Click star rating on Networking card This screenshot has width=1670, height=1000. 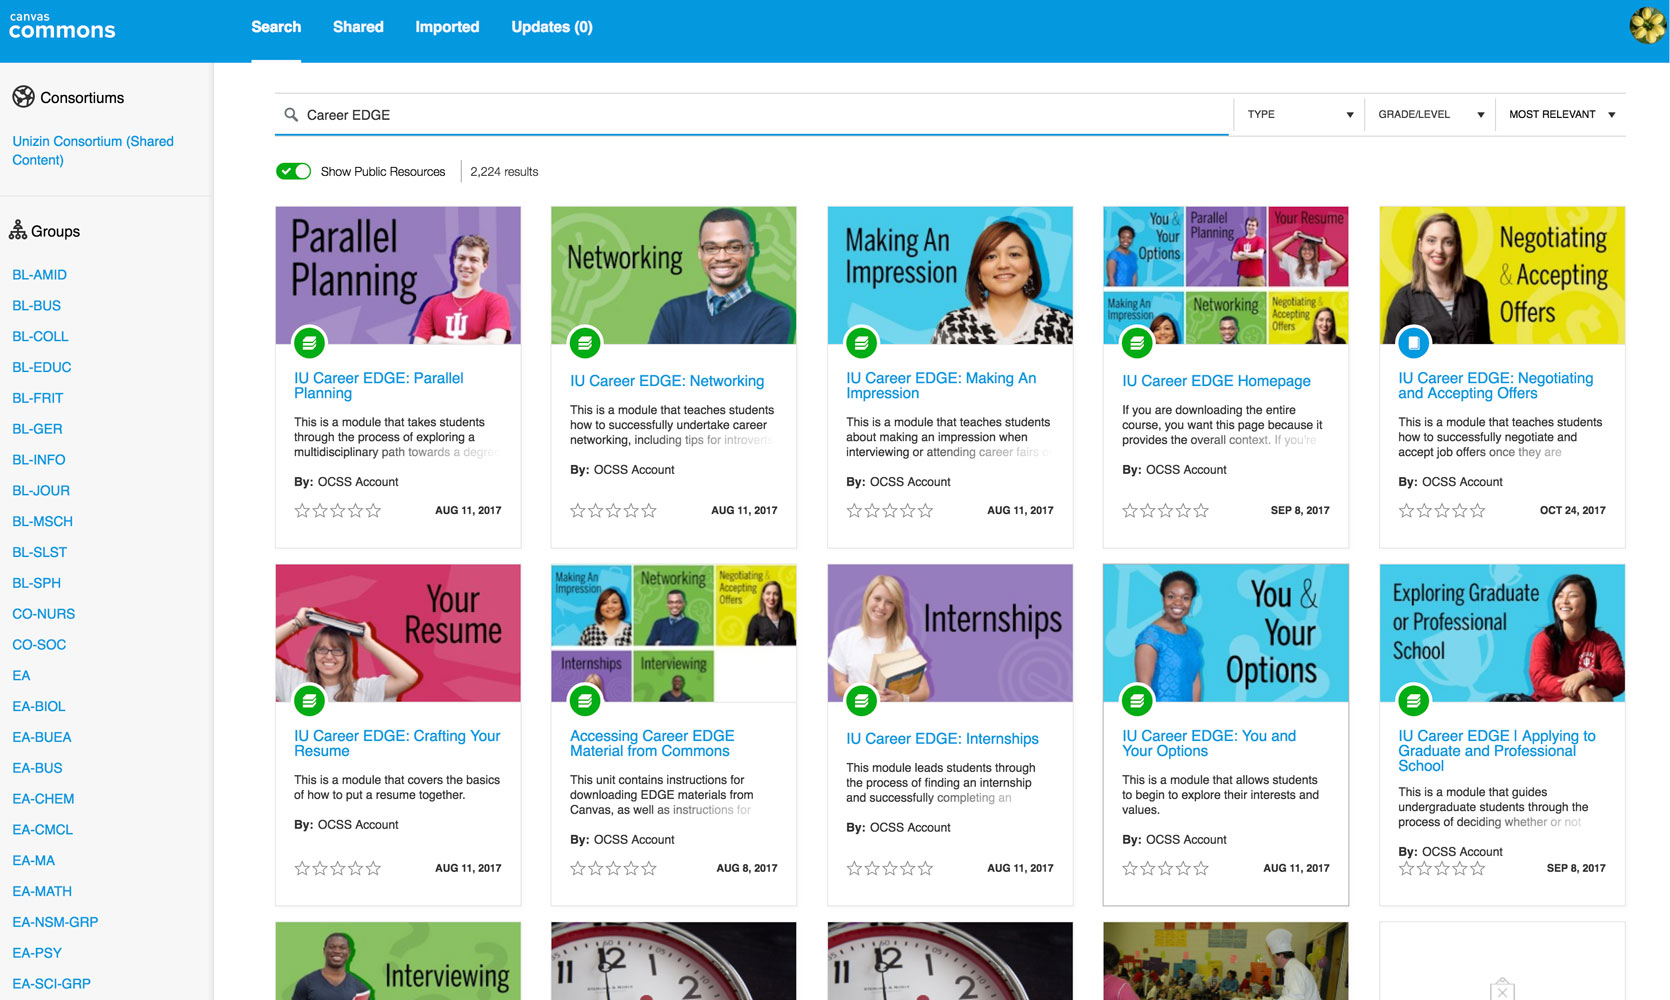coord(614,511)
